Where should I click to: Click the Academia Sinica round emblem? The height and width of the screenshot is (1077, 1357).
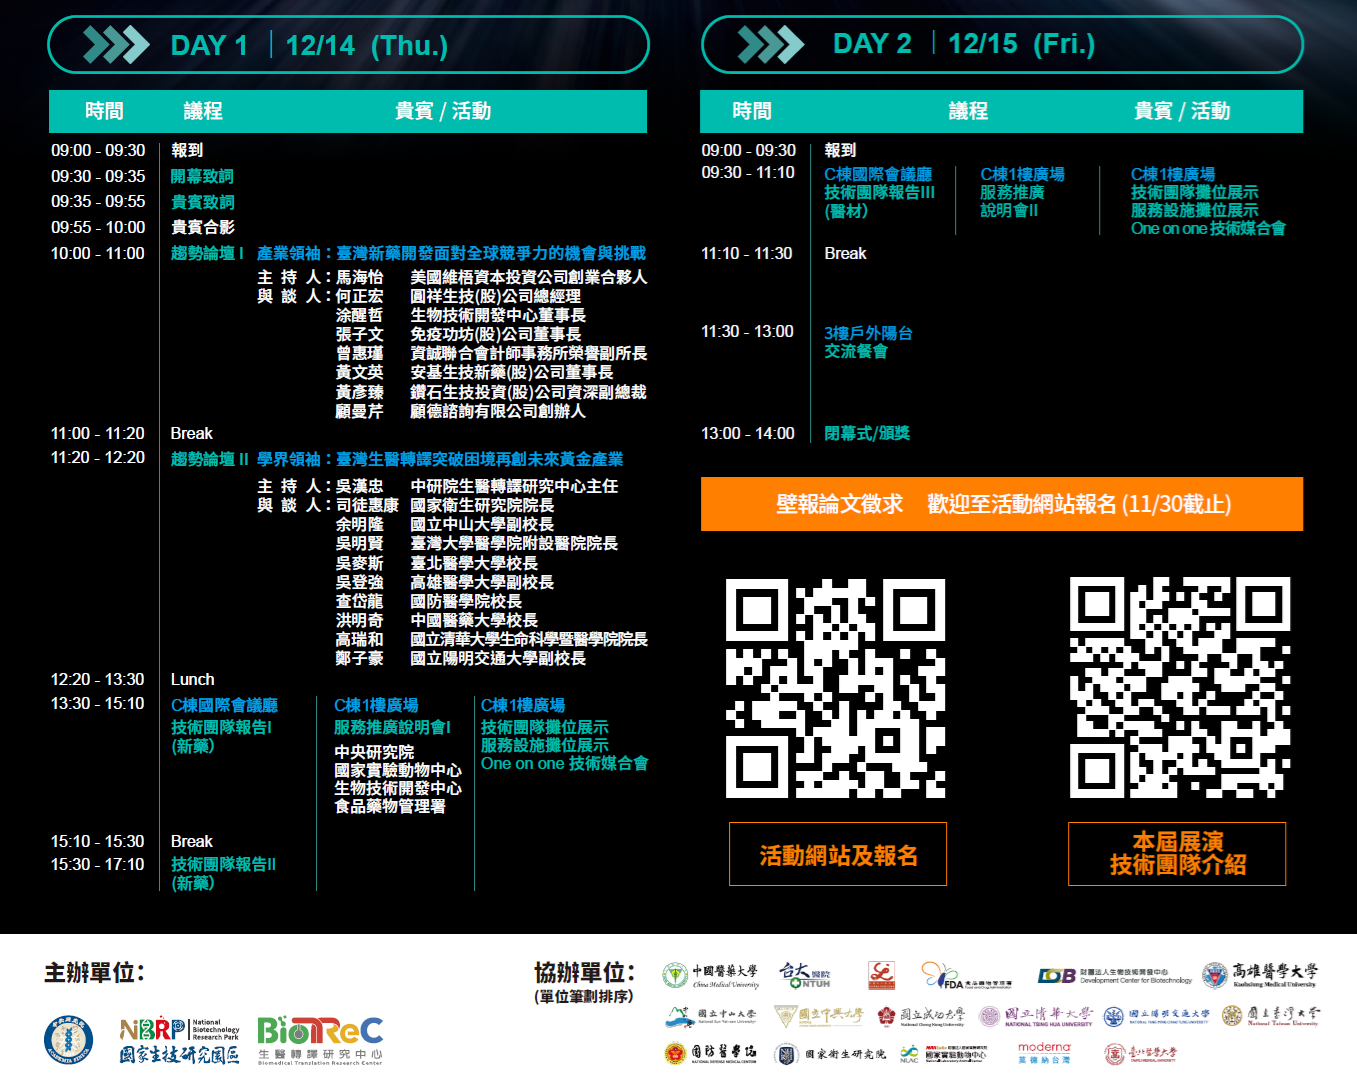click(x=68, y=1039)
